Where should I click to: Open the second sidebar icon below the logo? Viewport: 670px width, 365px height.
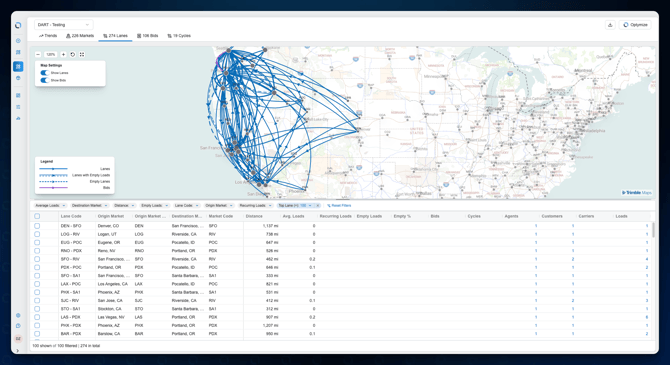click(x=18, y=52)
